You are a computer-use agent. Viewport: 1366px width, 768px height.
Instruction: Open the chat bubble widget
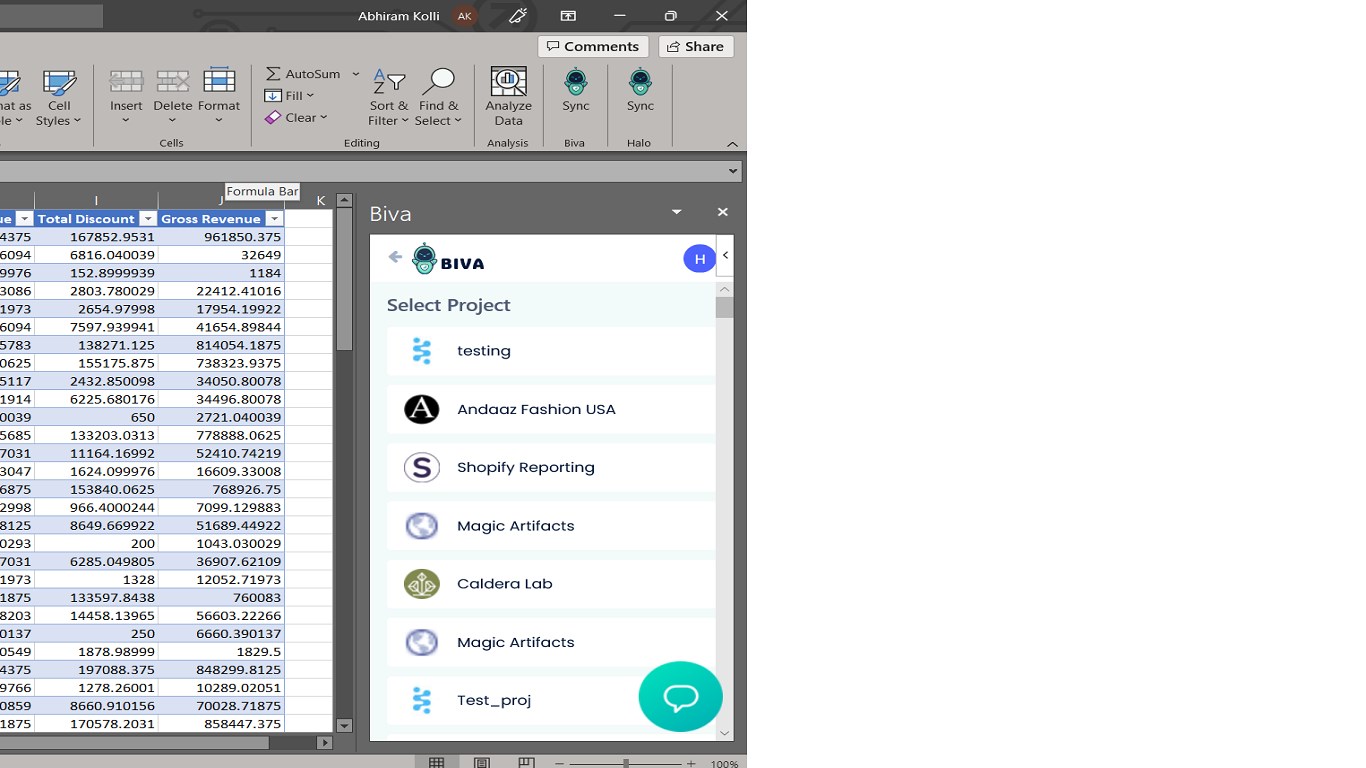coord(680,697)
